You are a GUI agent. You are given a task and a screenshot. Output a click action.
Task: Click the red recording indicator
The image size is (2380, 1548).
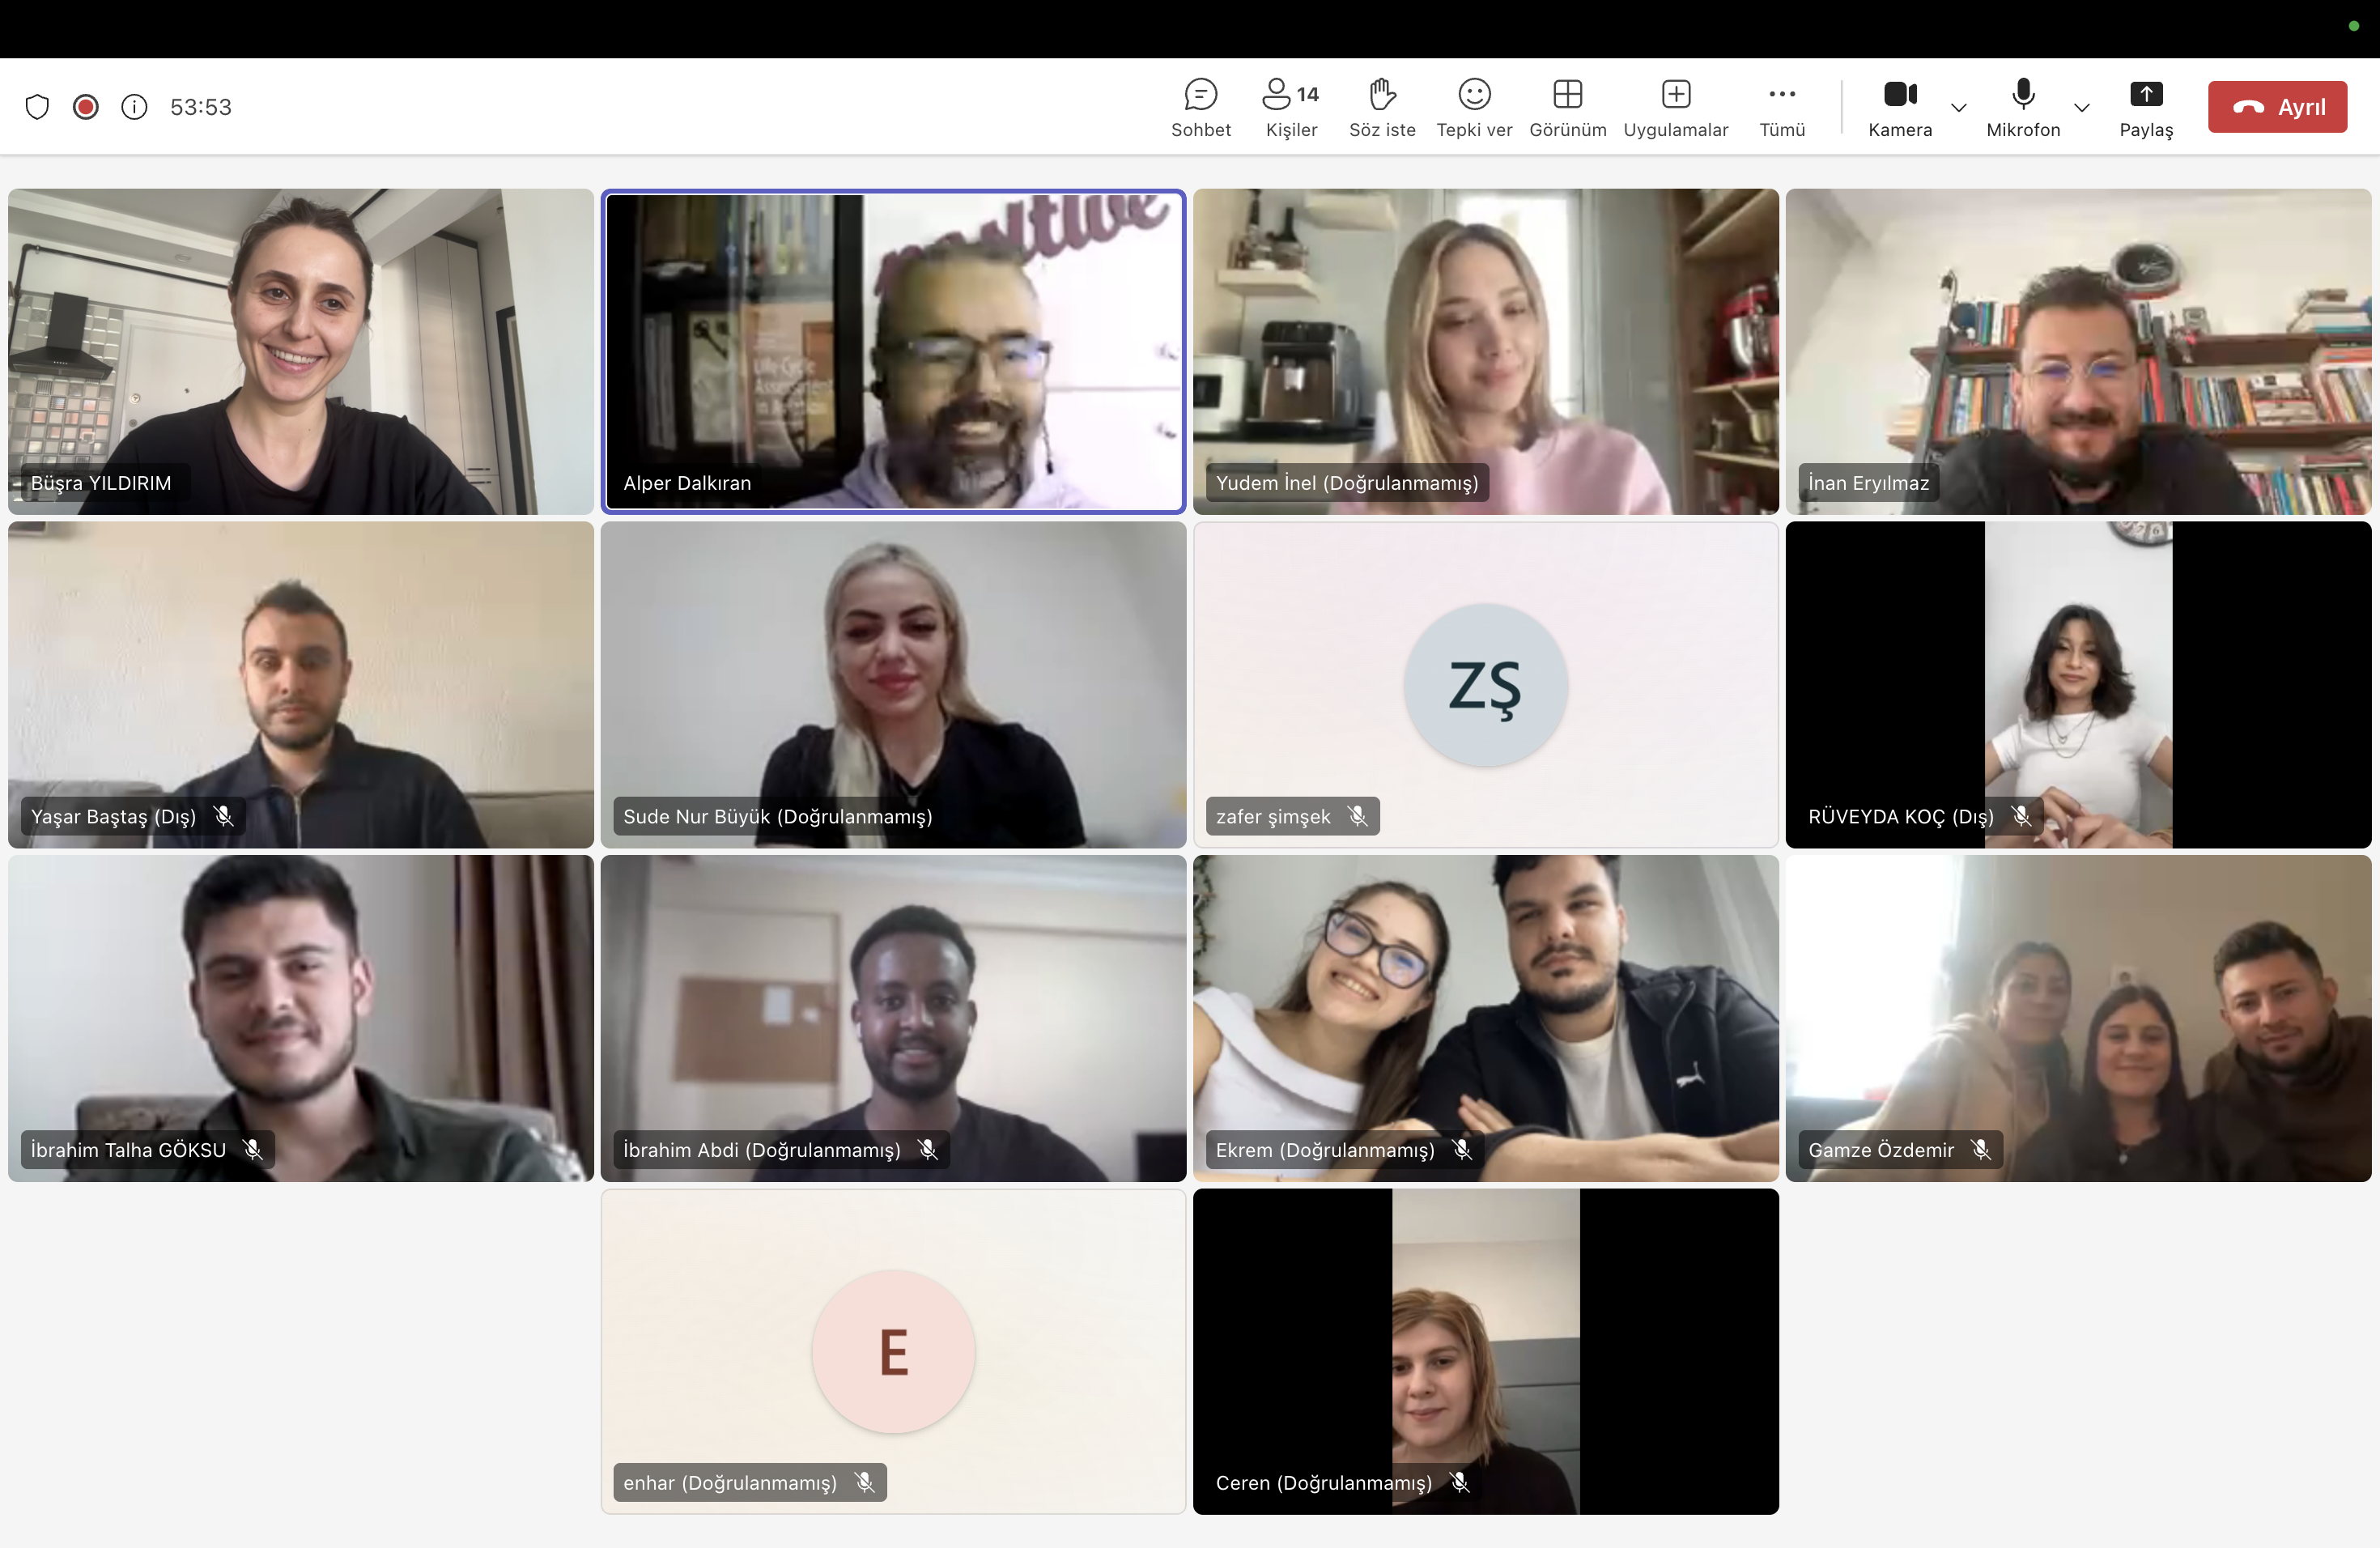[86, 107]
